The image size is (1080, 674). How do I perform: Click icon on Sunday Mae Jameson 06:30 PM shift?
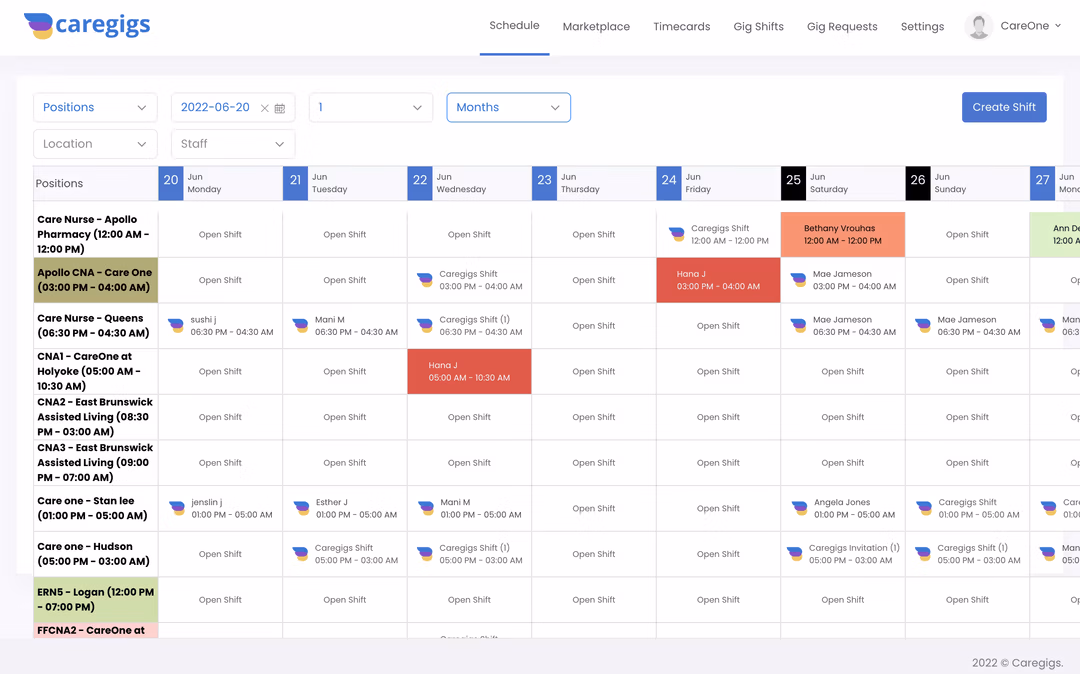pos(923,326)
